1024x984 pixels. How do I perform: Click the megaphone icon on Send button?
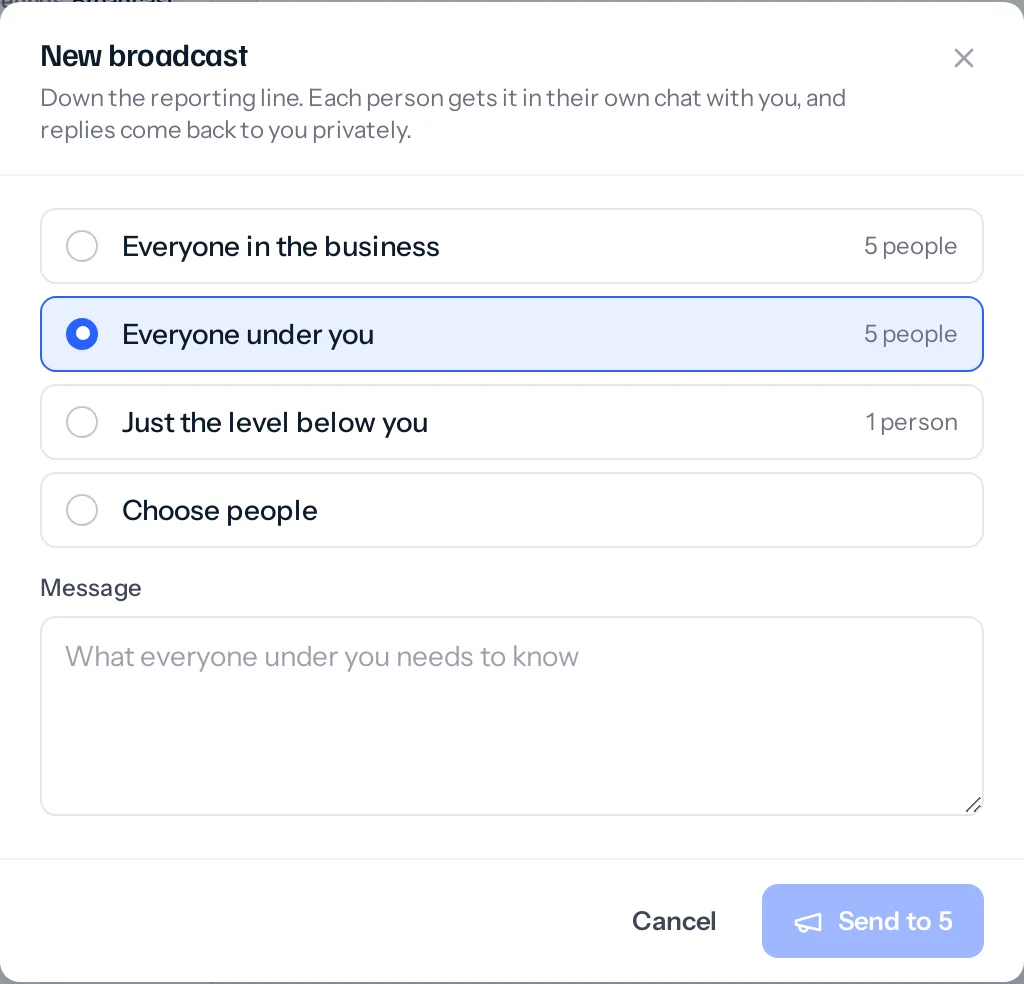808,922
